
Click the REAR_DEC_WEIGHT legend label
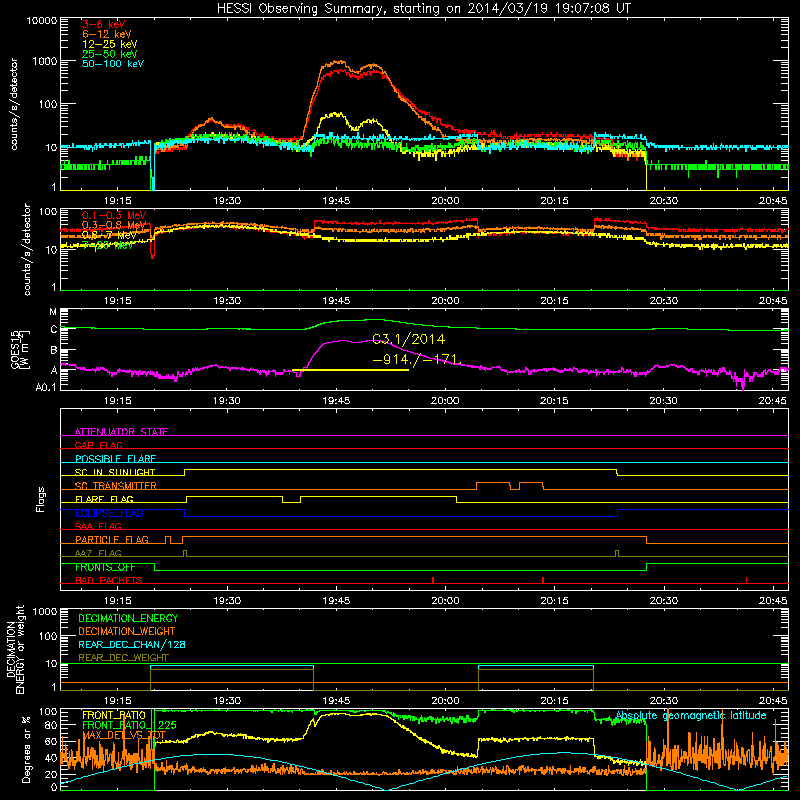click(x=123, y=658)
